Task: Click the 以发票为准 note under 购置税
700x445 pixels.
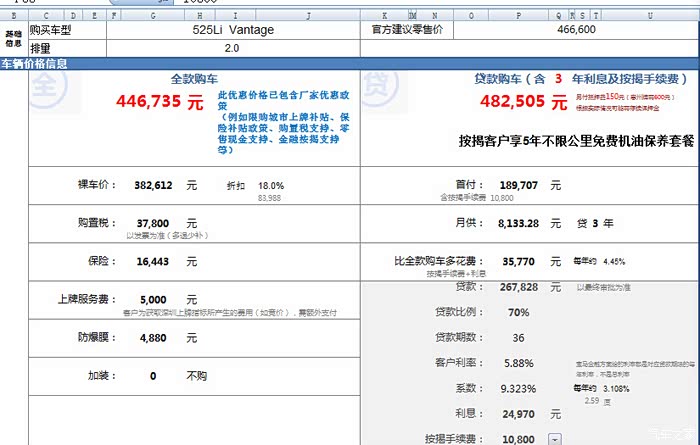Action: 167,235
